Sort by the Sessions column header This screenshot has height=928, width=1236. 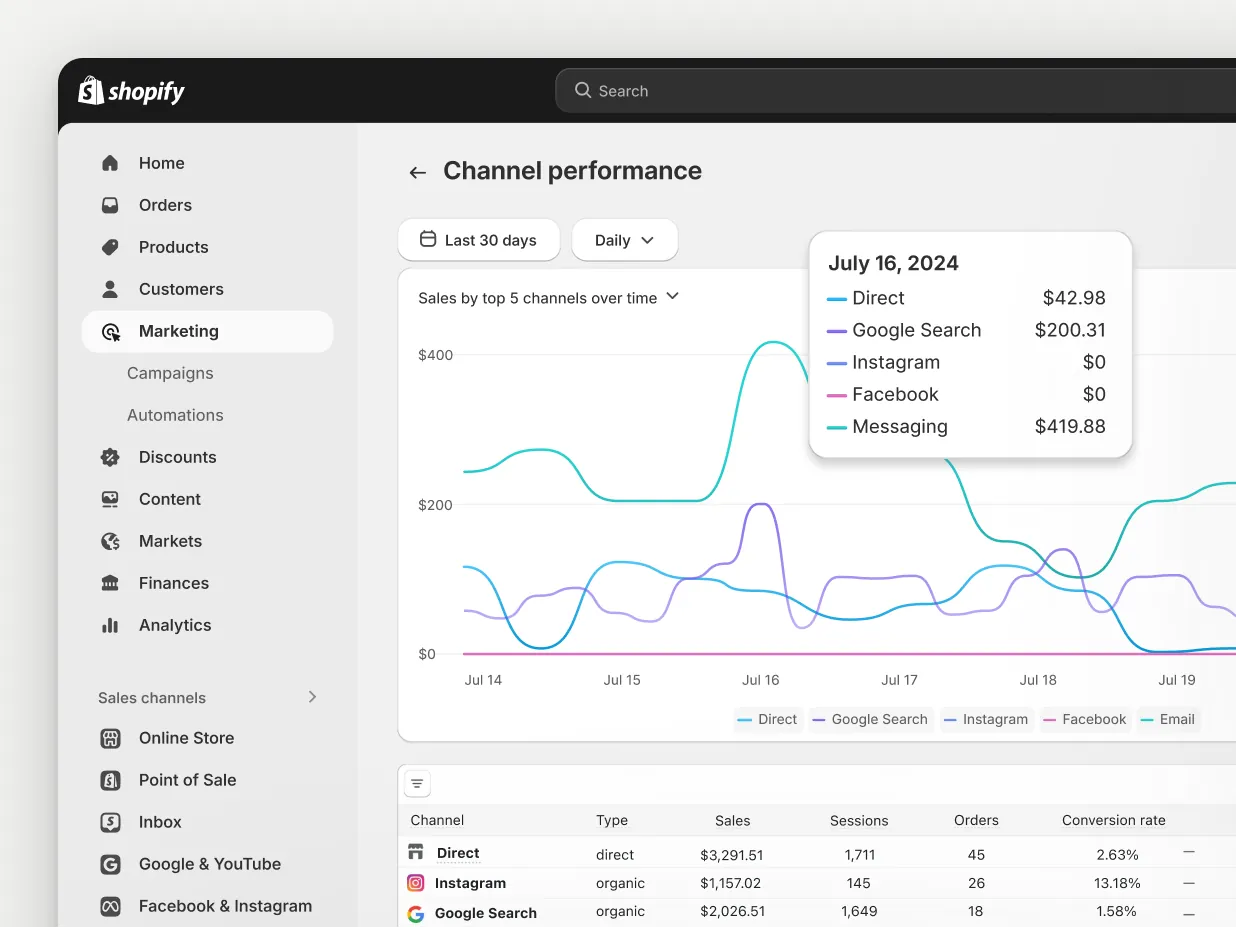coord(859,820)
